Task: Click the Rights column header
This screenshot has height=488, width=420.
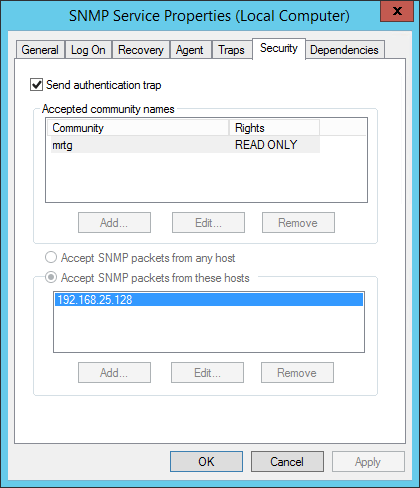Action: (x=274, y=128)
